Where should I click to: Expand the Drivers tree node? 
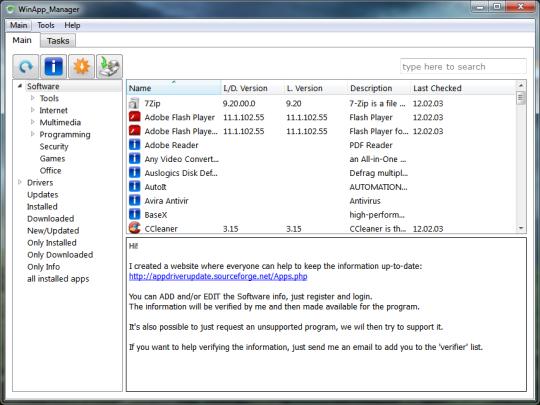[x=20, y=182]
